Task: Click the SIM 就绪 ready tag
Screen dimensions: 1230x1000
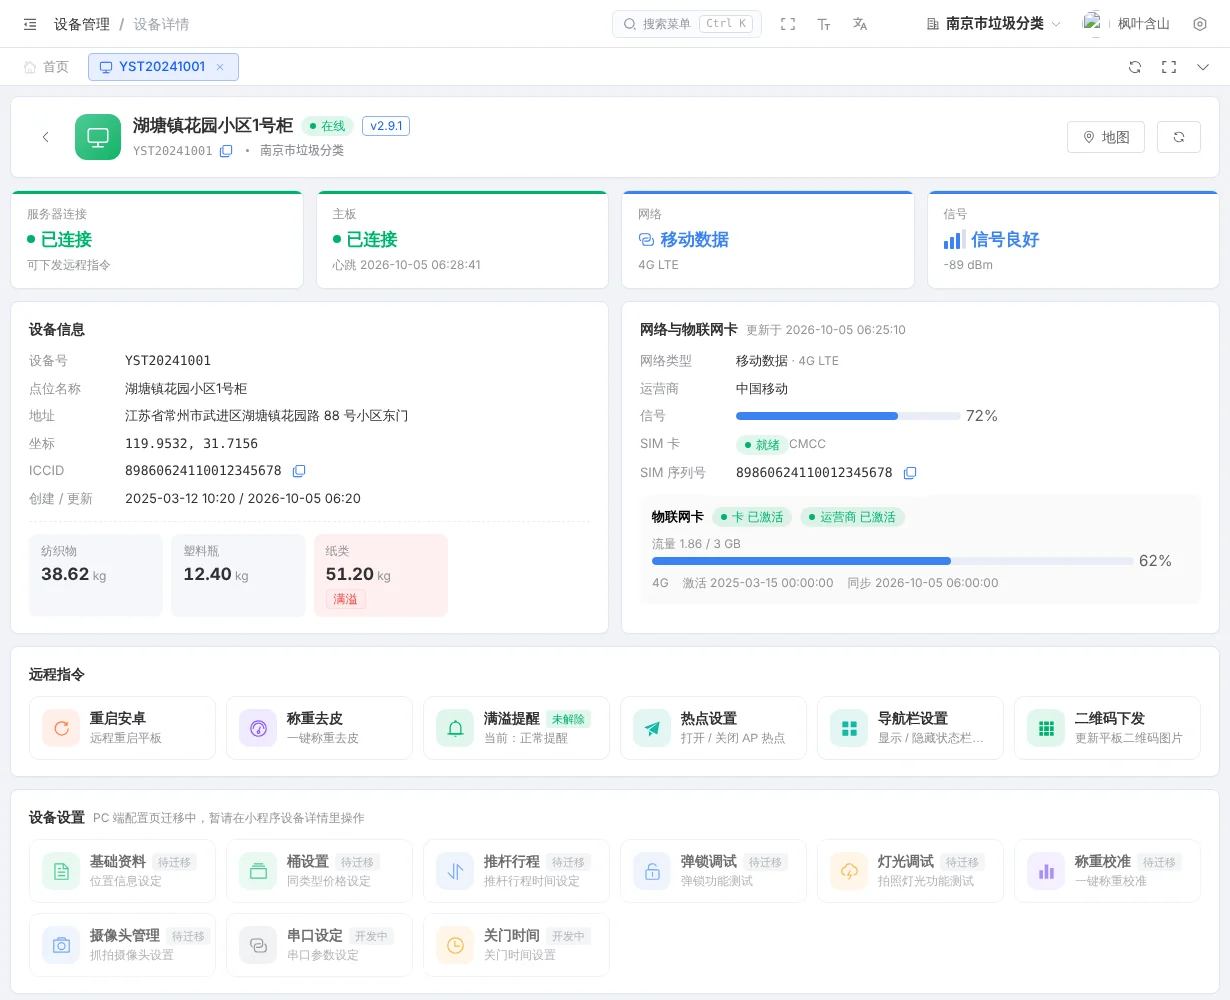Action: 761,445
